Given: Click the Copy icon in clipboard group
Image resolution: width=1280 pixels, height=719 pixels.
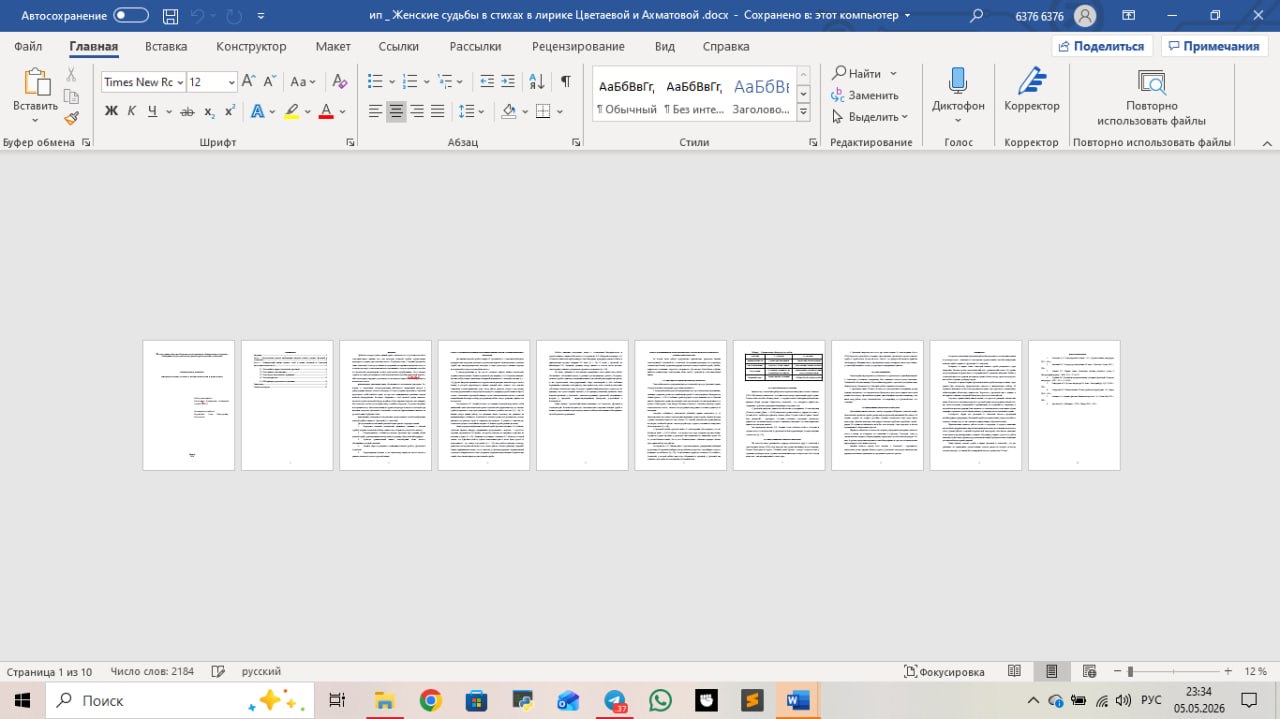Looking at the screenshot, I should coord(71,97).
